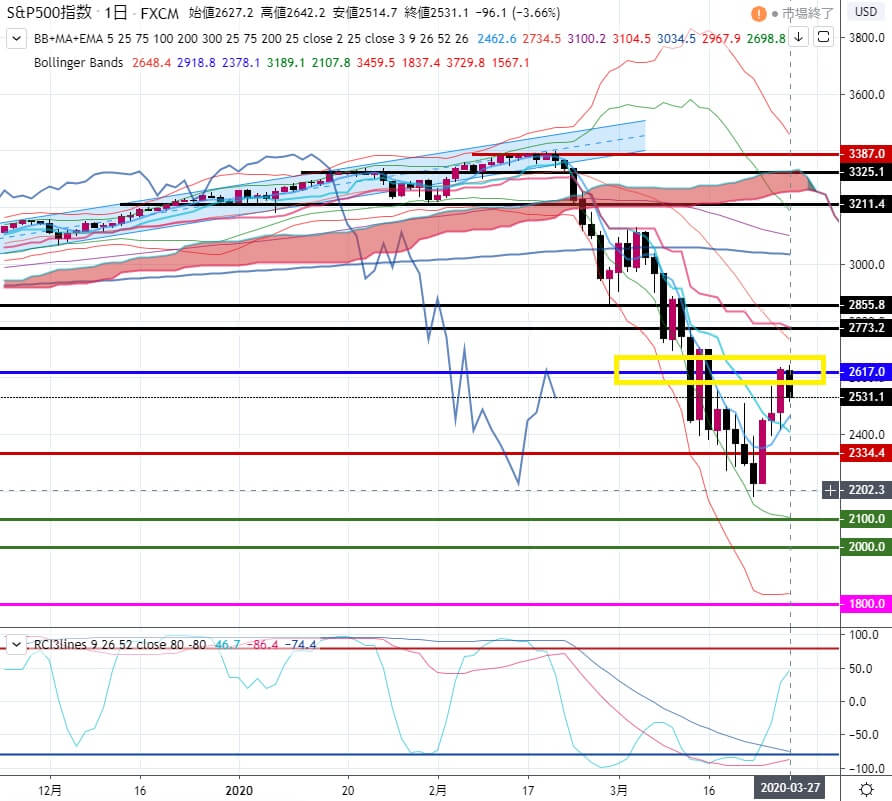Click the -74.4 RCI value
This screenshot has height=801, width=892.
pos(300,645)
